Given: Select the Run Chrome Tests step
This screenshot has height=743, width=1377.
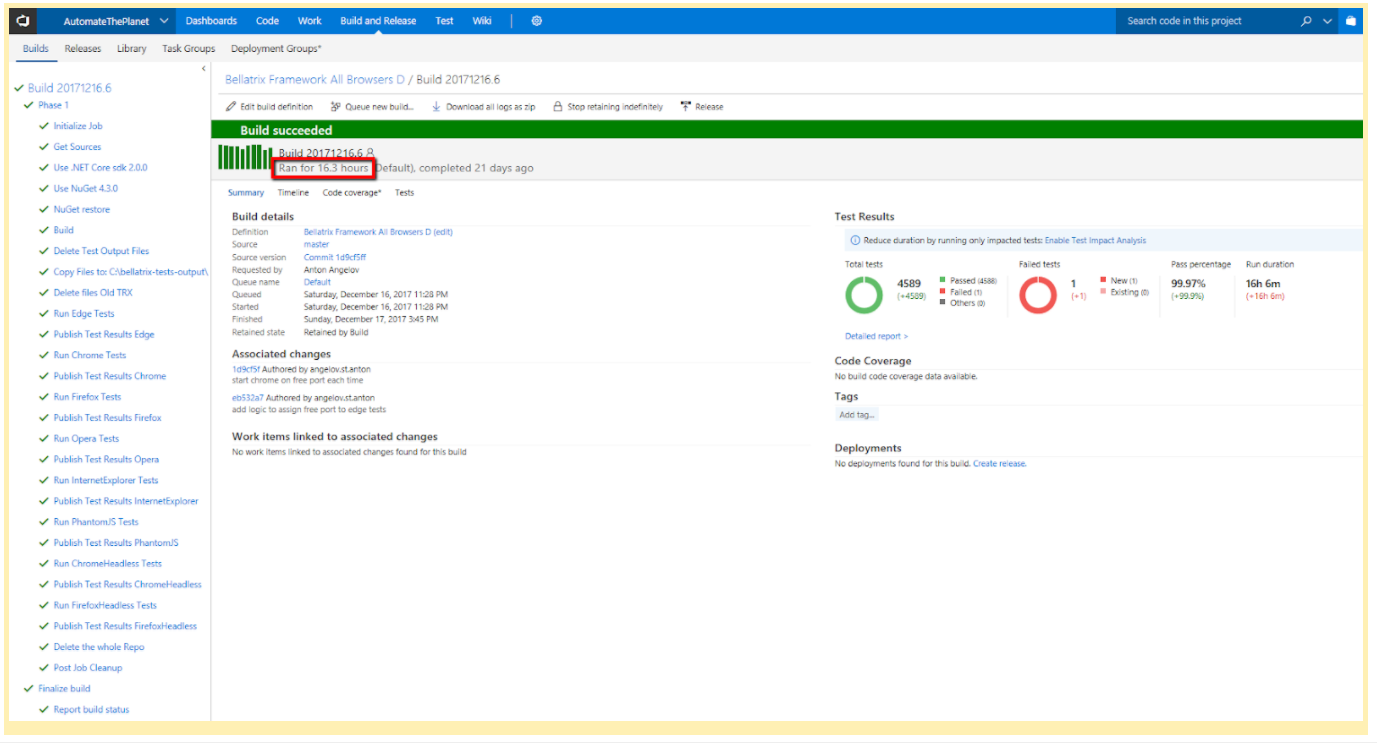Looking at the screenshot, I should pos(90,355).
